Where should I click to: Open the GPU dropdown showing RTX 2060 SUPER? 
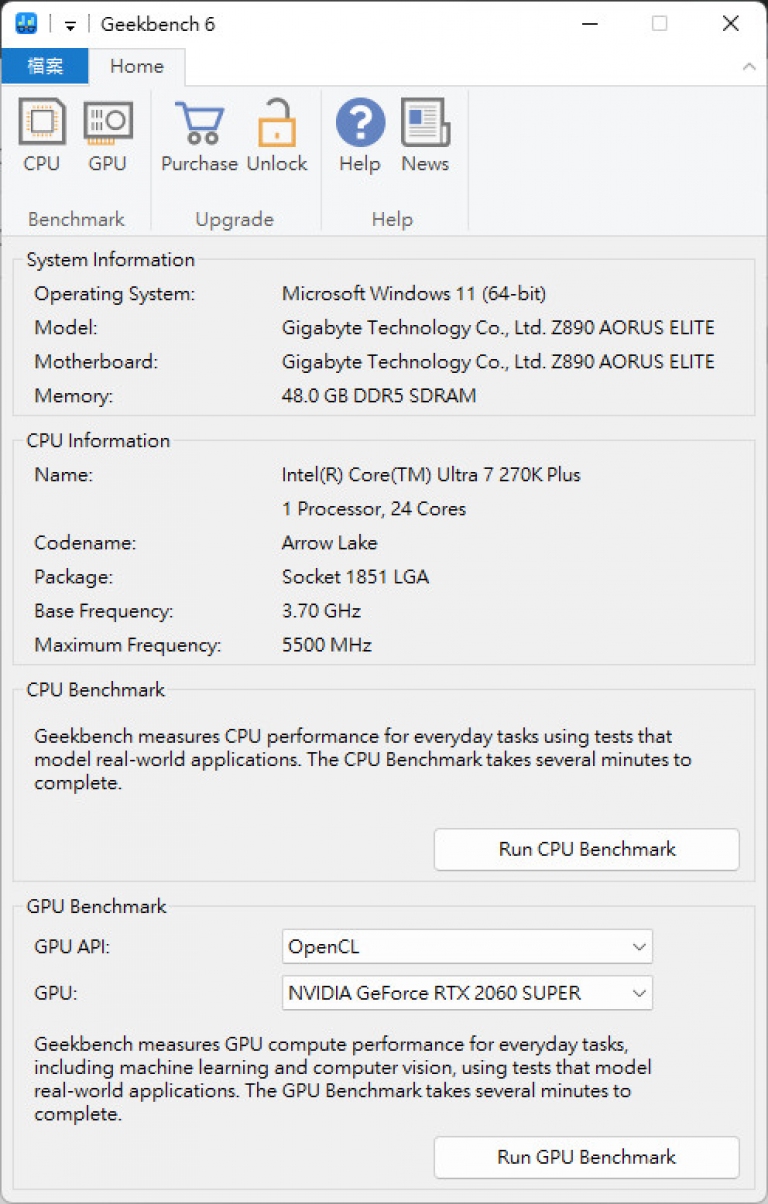point(467,993)
